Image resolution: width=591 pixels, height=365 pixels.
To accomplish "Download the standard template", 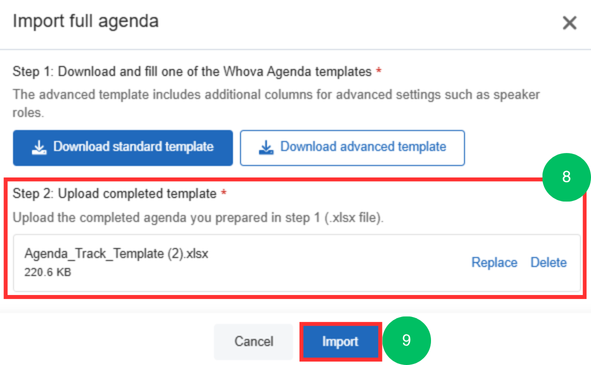I will click(x=123, y=148).
